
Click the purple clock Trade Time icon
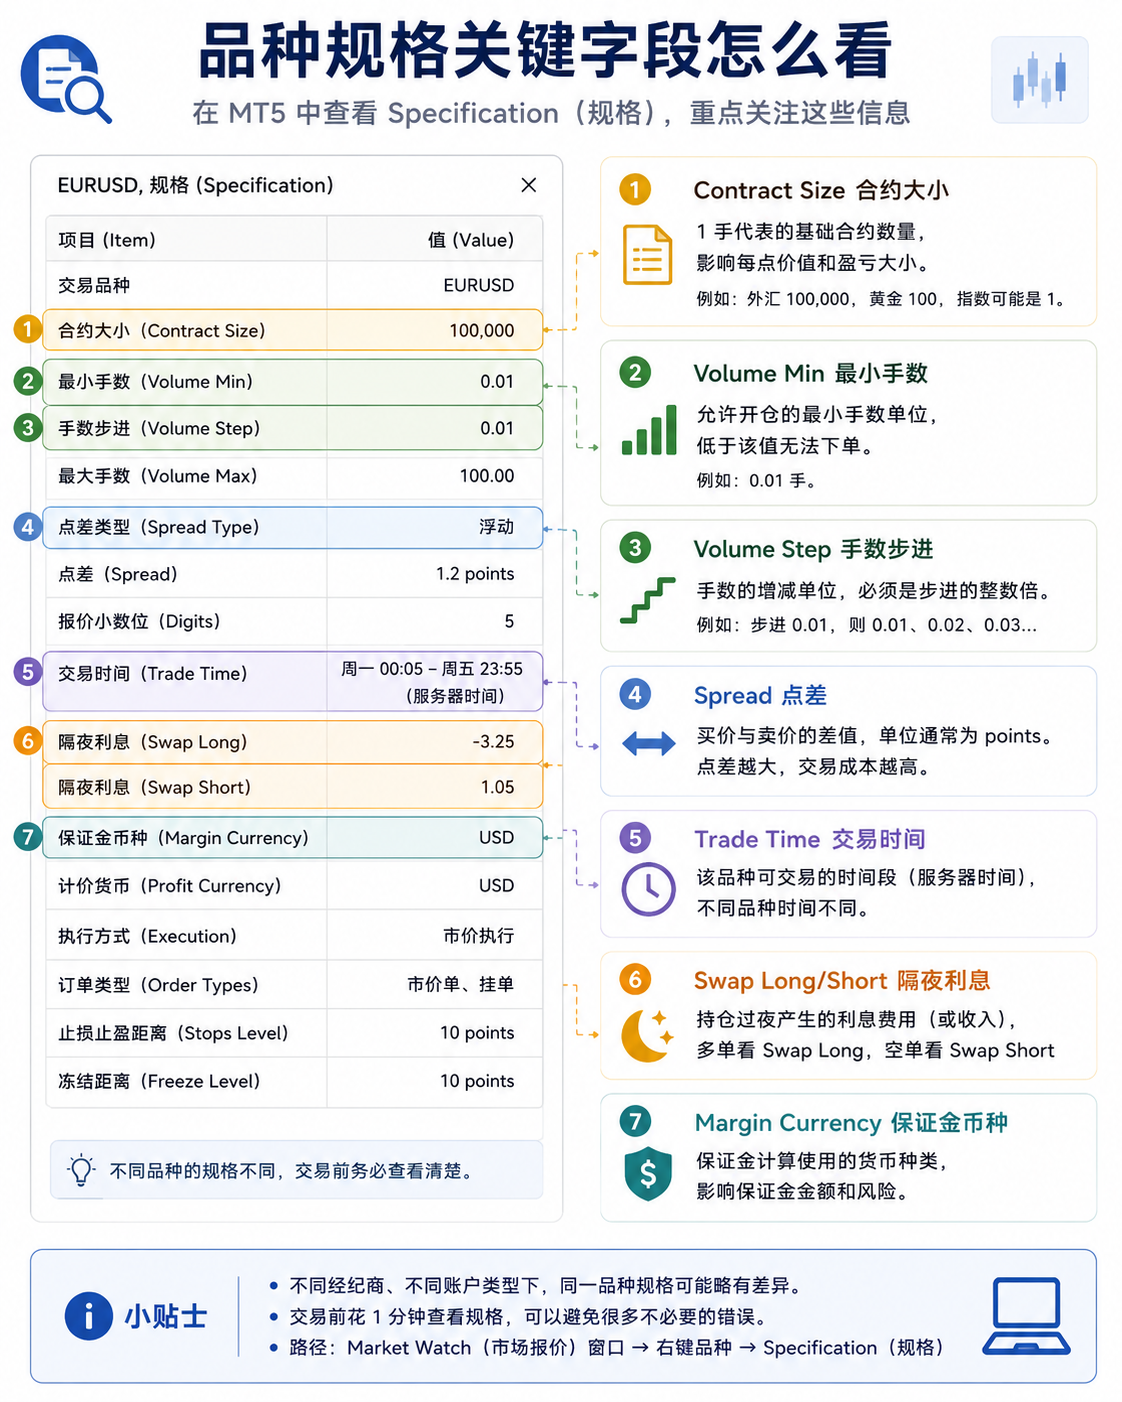pyautogui.click(x=648, y=889)
